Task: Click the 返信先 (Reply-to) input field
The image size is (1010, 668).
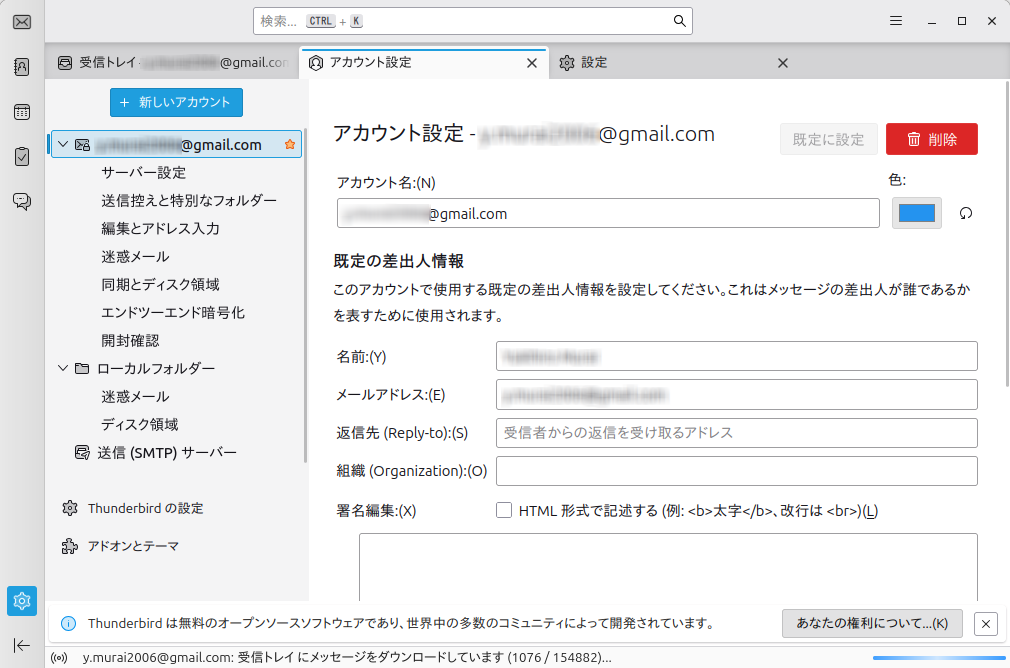Action: tap(735, 433)
